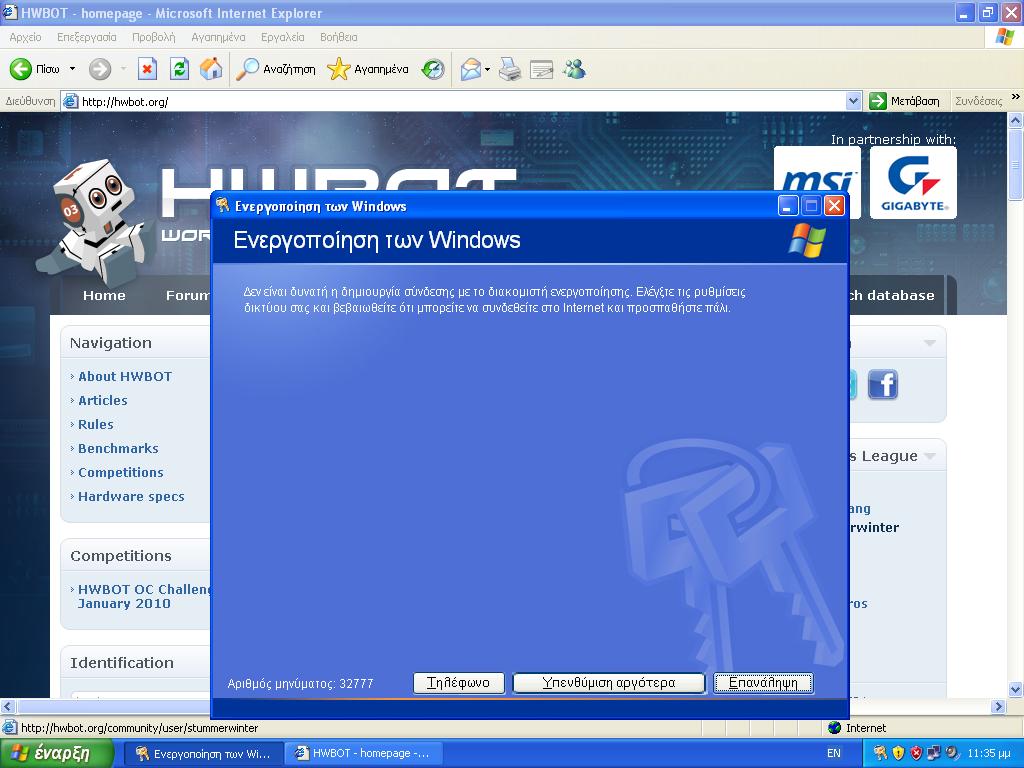Click the 11:35 μμ clock in the taskbar
The width and height of the screenshot is (1024, 768).
pos(989,754)
